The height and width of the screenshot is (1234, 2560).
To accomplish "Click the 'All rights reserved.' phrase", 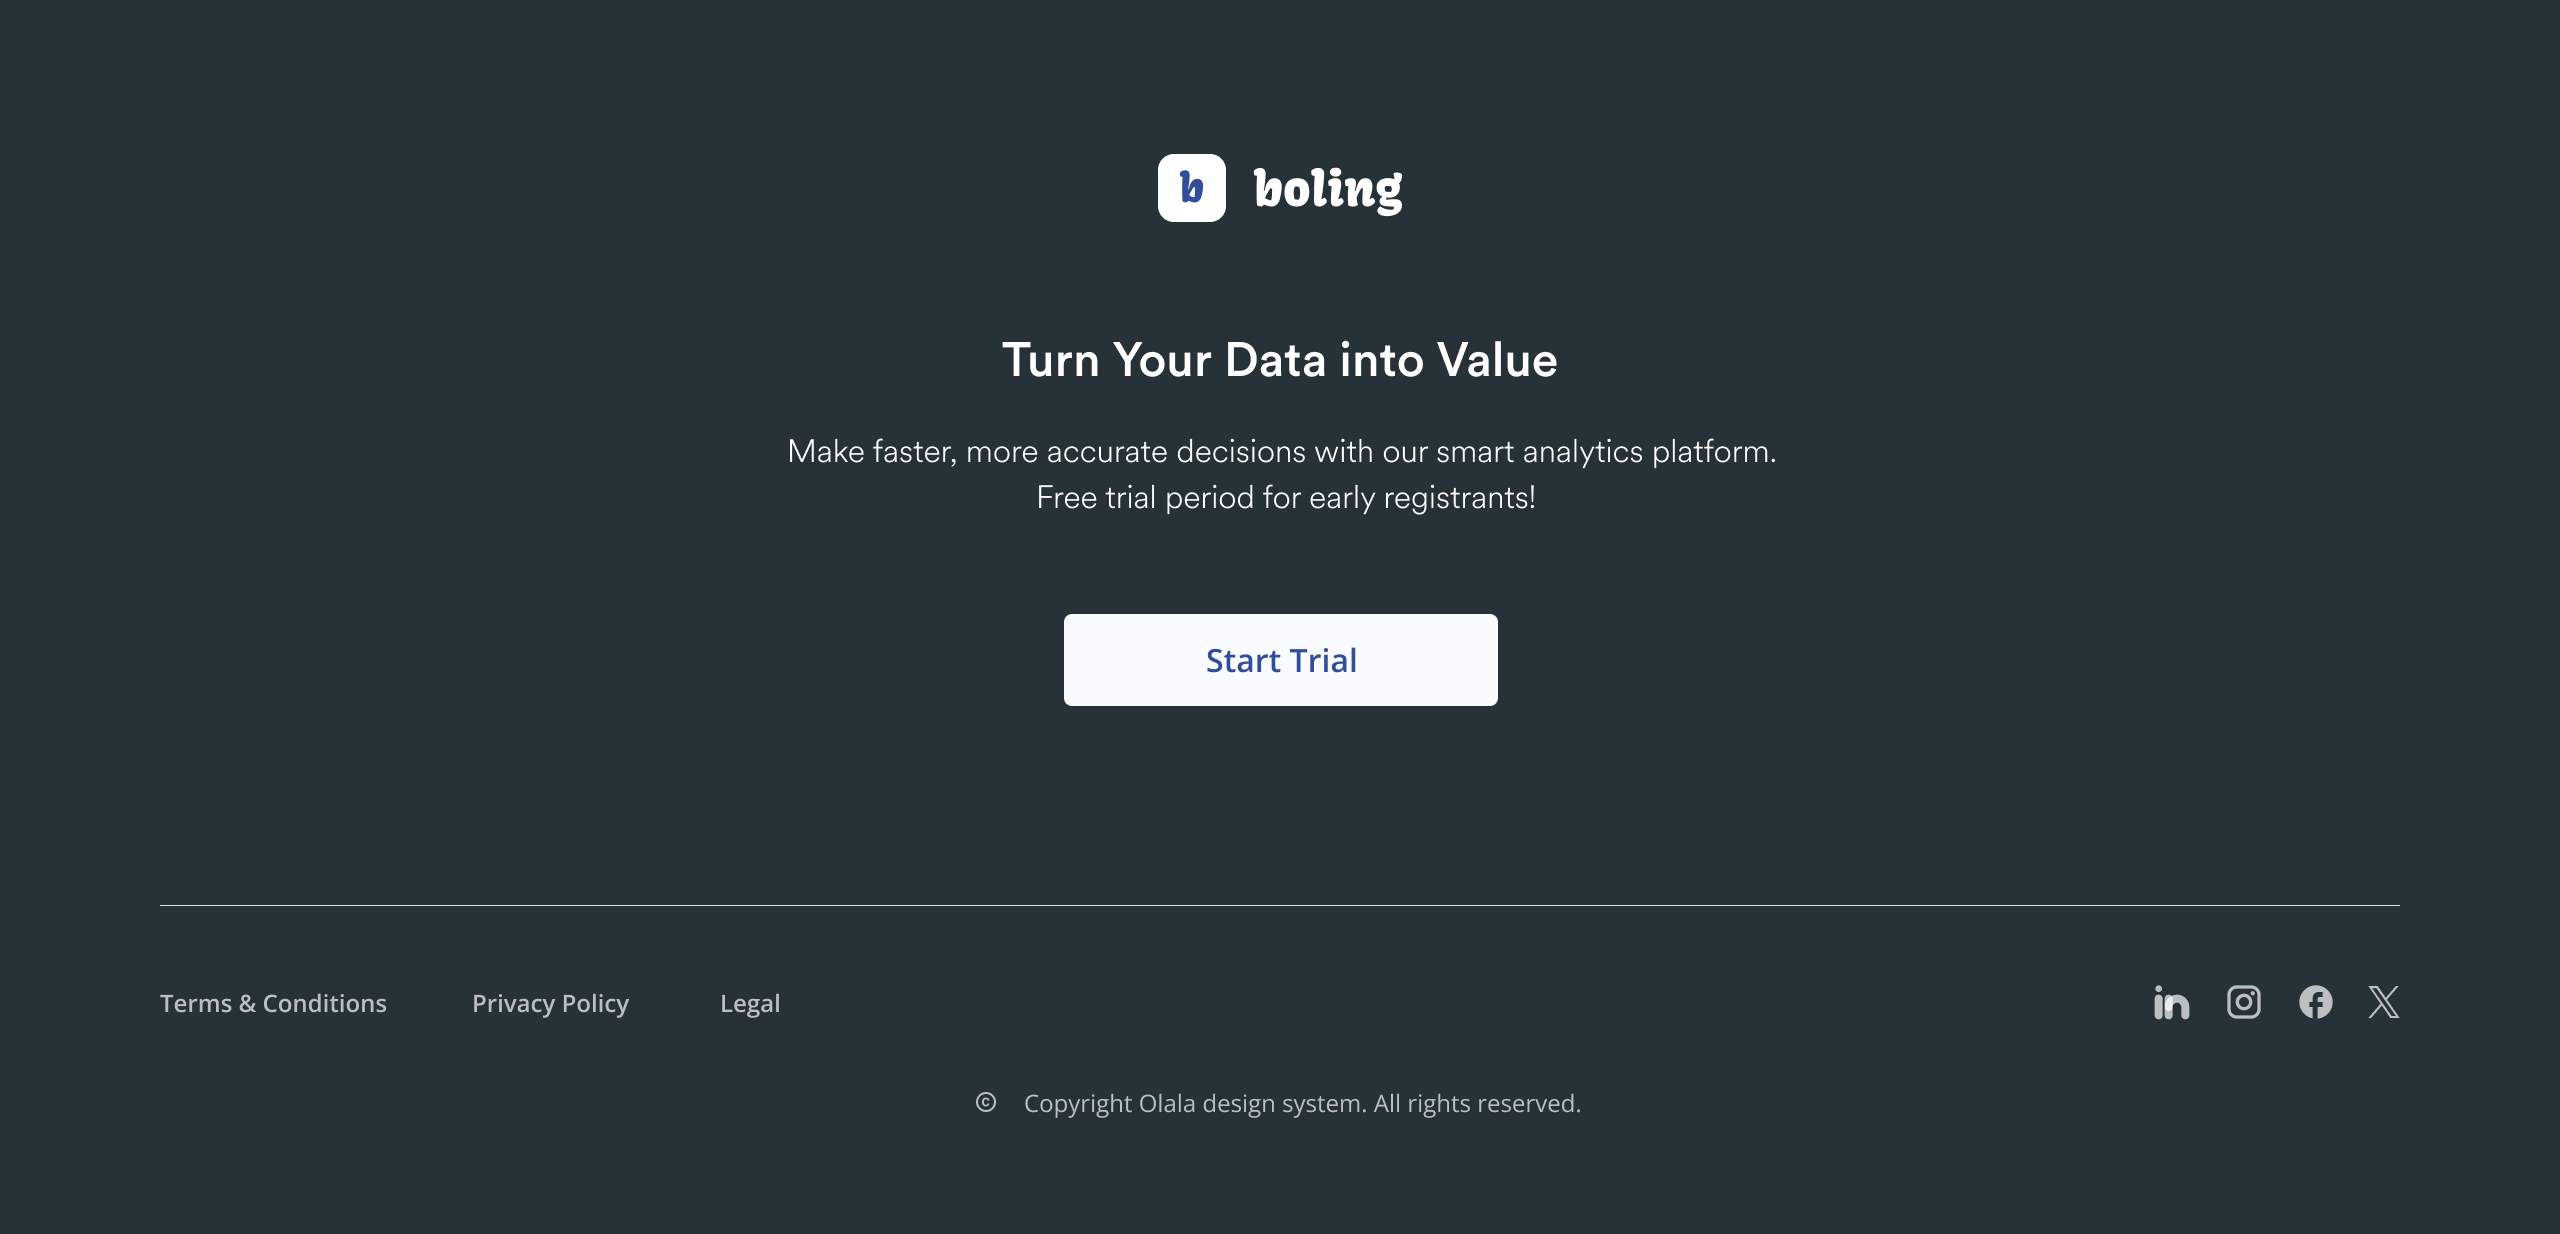I will click(x=1477, y=1103).
